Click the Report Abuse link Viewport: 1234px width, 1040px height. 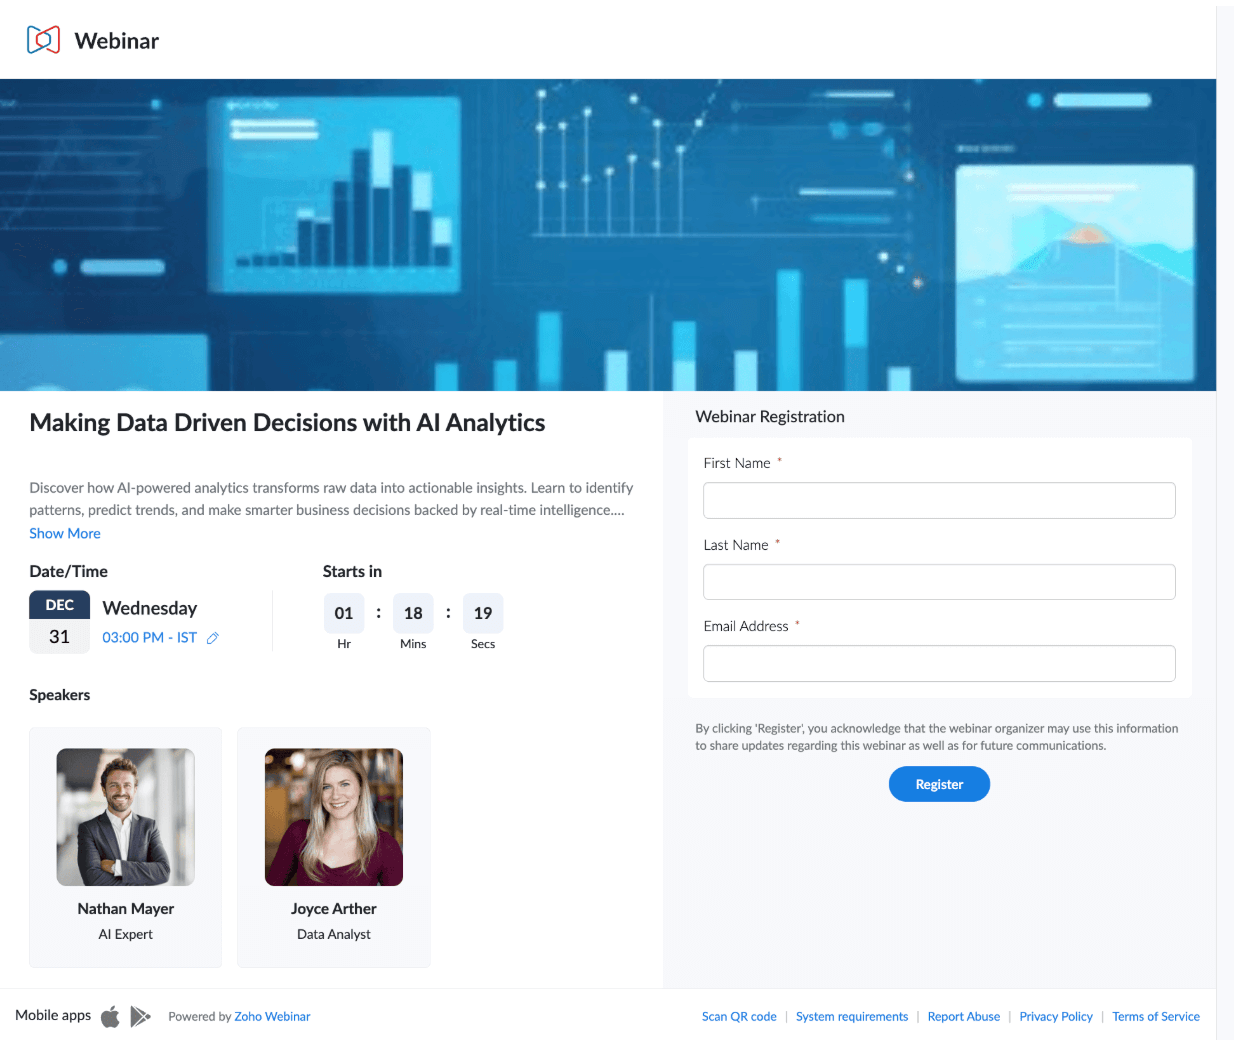tap(963, 1017)
